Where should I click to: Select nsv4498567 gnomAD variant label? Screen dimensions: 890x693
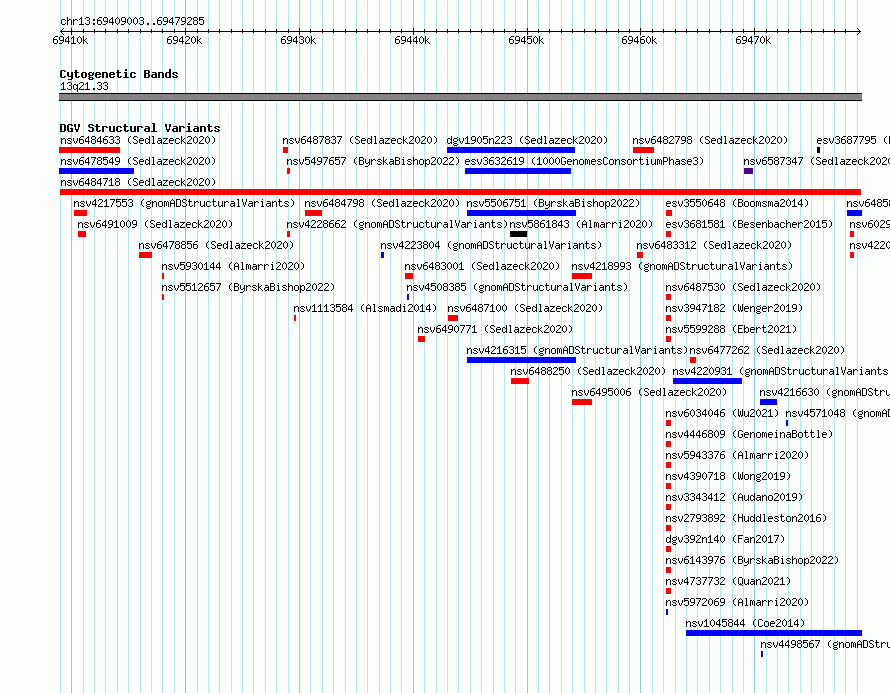[825, 644]
